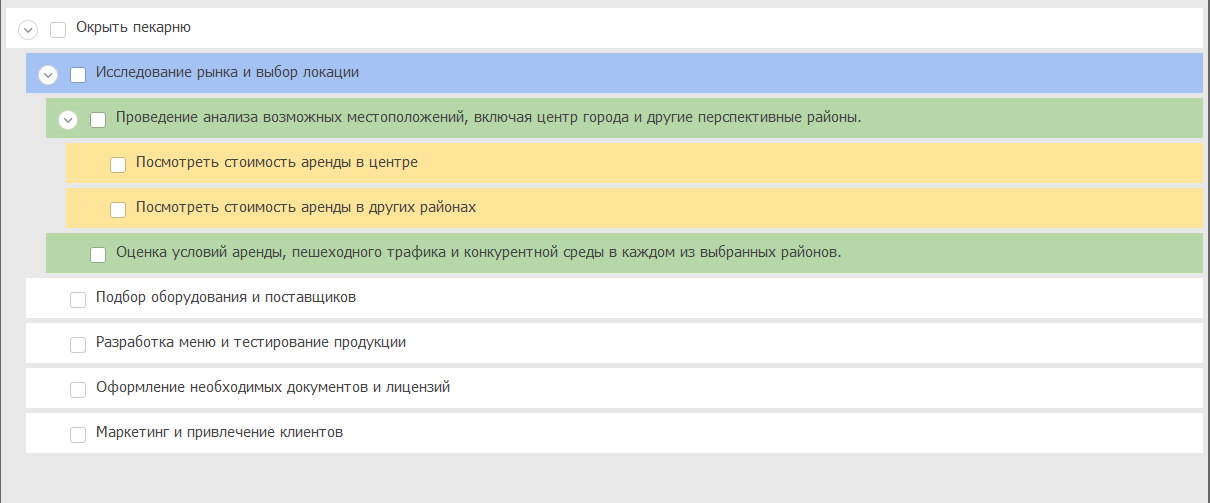Mark 'Проведение анализа возможных местоположений' as done
The image size is (1210, 503).
click(98, 120)
